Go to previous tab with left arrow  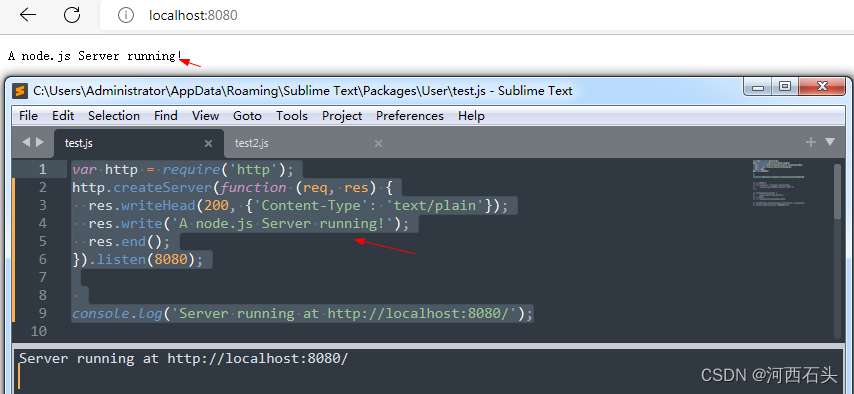[x=26, y=142]
